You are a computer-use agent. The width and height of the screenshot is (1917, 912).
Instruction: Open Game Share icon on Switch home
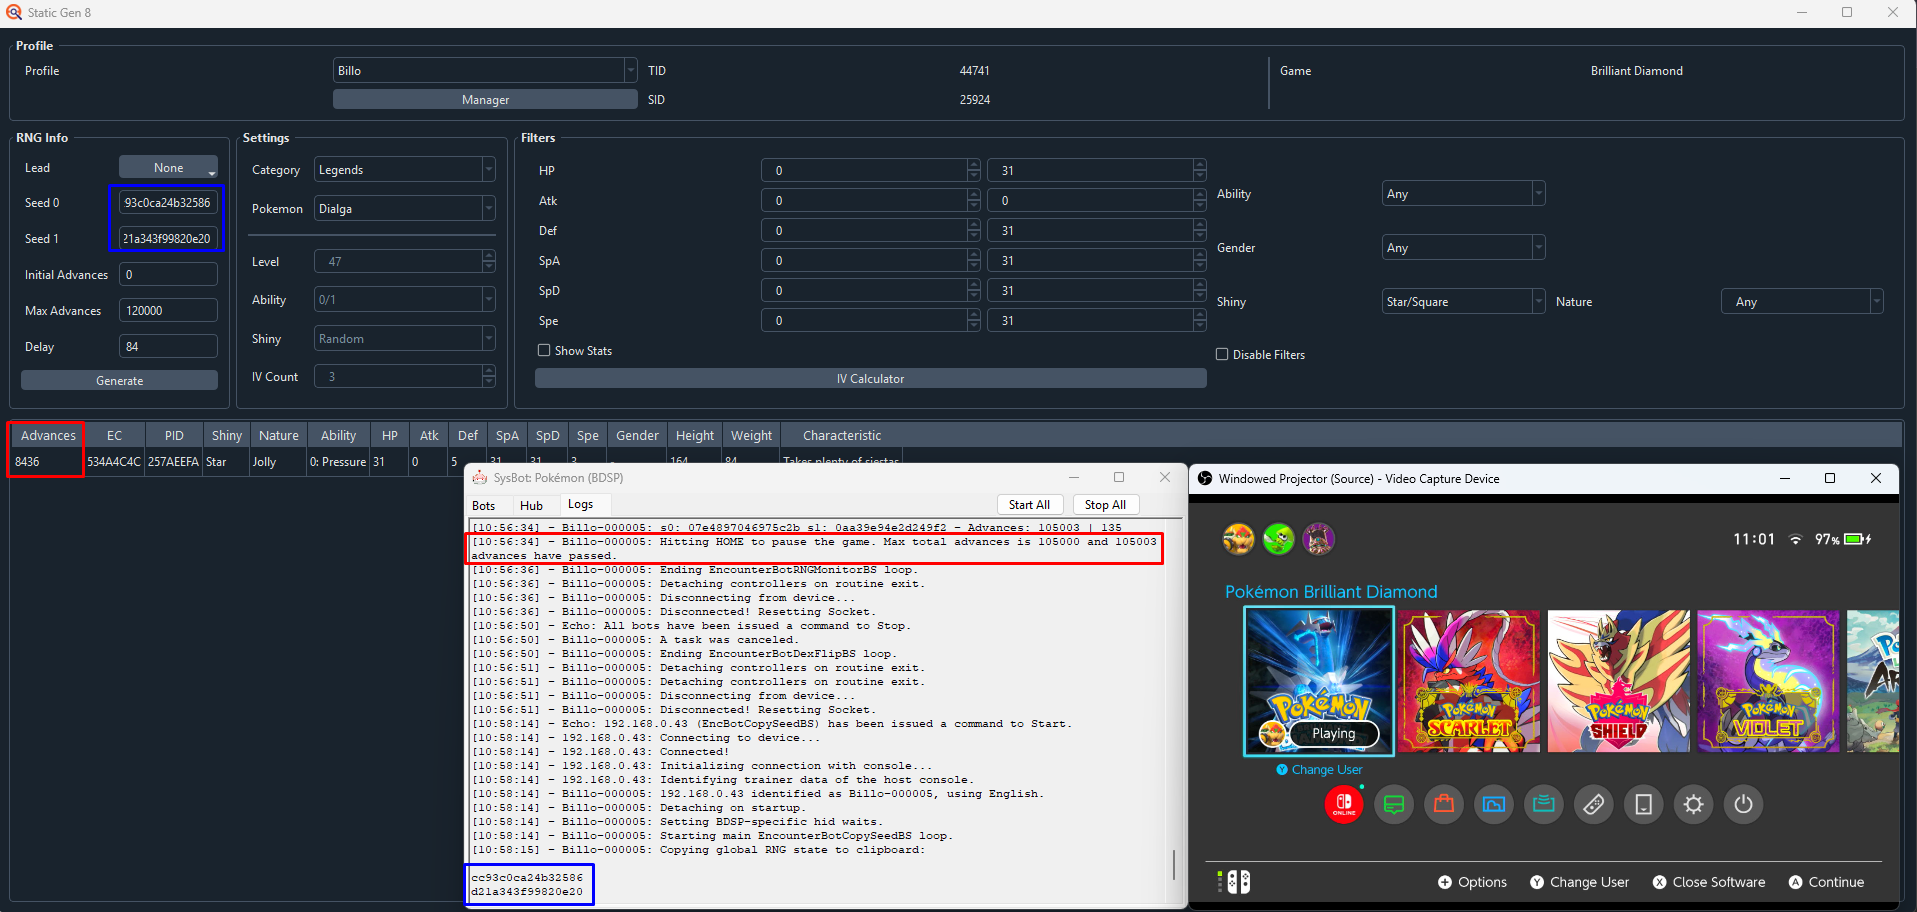coord(1543,804)
